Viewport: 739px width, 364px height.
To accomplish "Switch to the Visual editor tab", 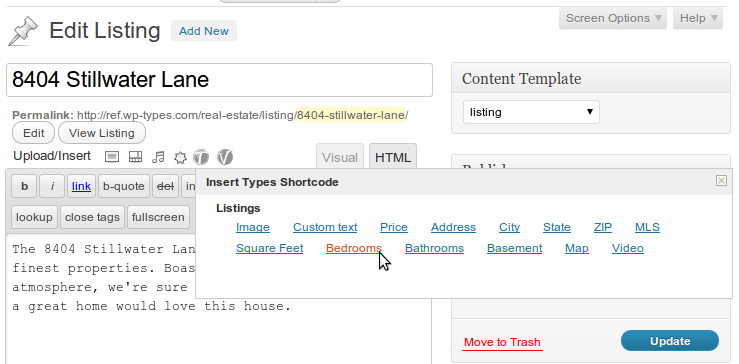I will click(340, 157).
